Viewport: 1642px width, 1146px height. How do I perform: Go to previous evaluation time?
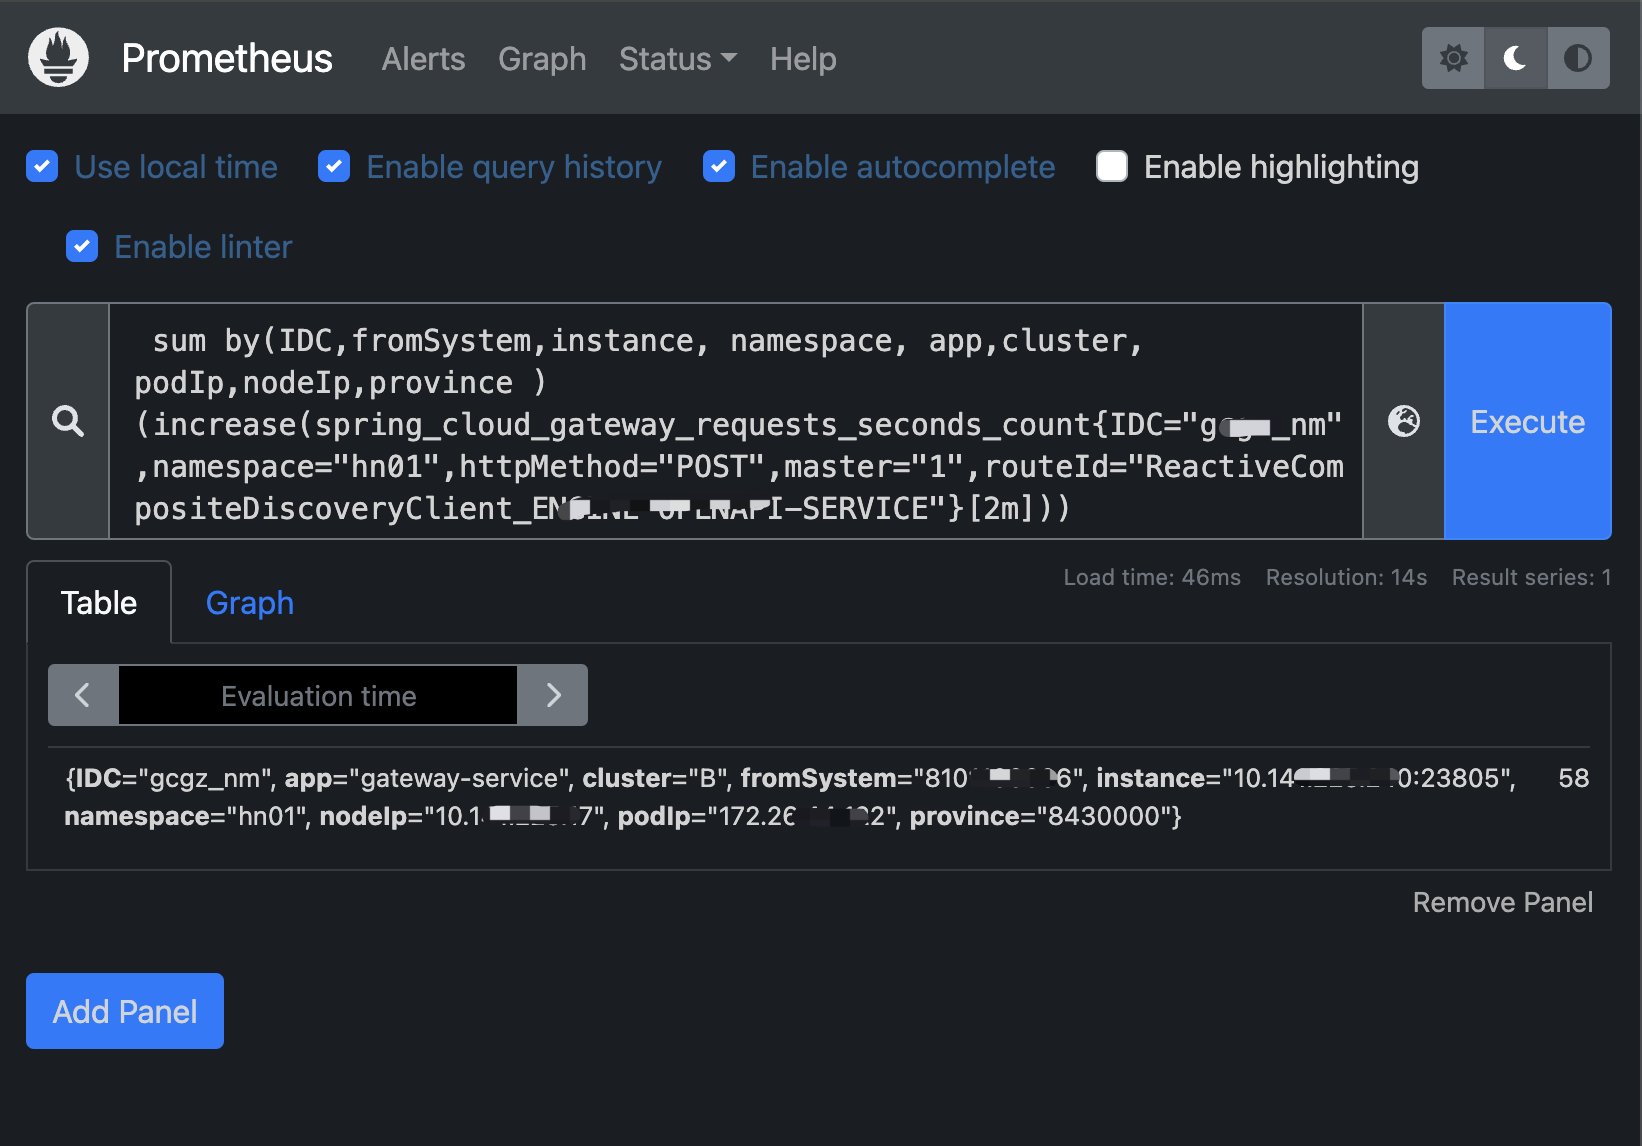[x=83, y=695]
